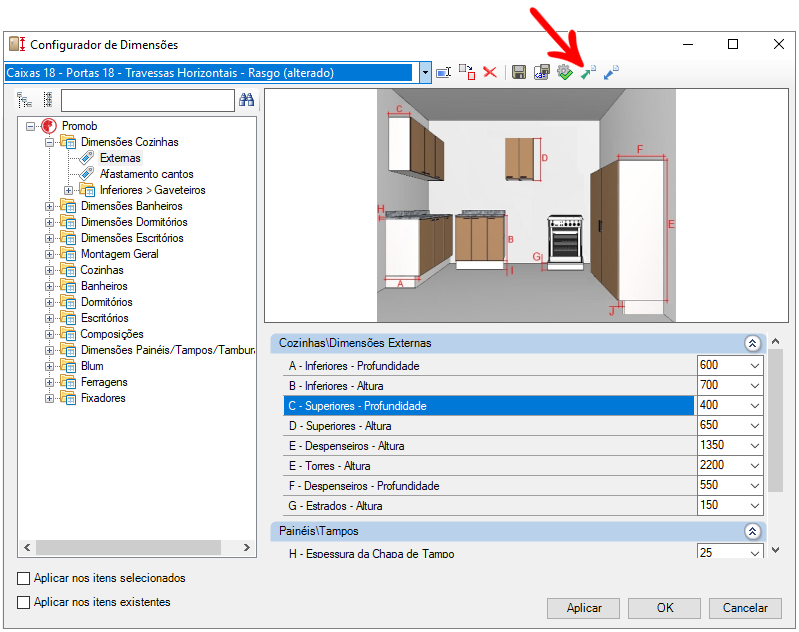Click the blue arrow import icon

[x=611, y=72]
